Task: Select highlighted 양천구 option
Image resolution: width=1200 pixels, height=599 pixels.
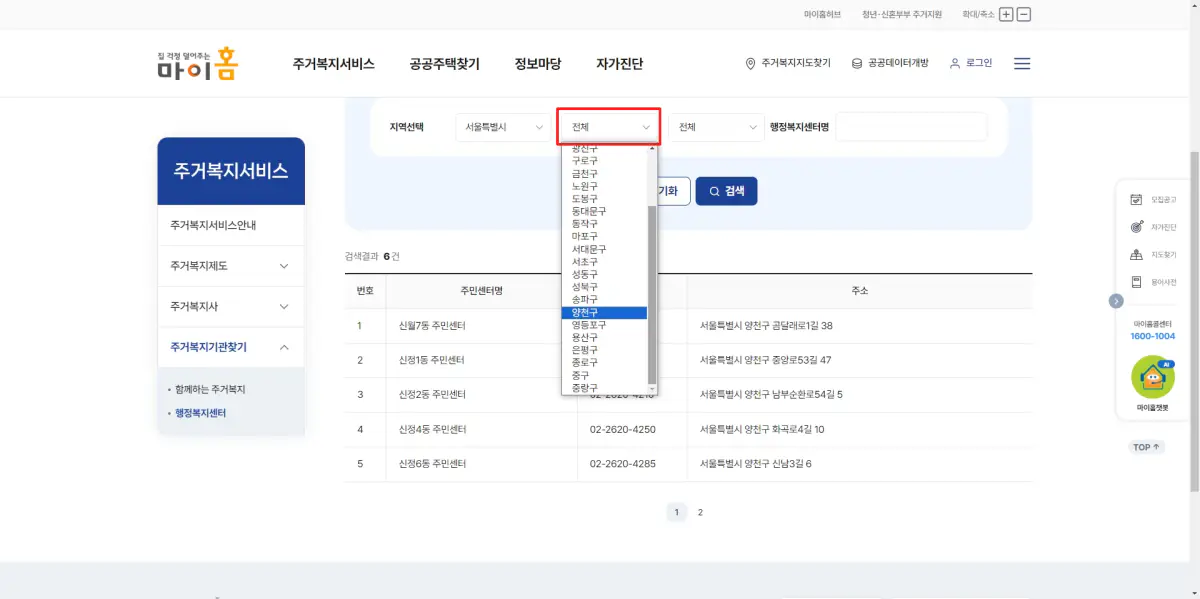Action: click(605, 312)
